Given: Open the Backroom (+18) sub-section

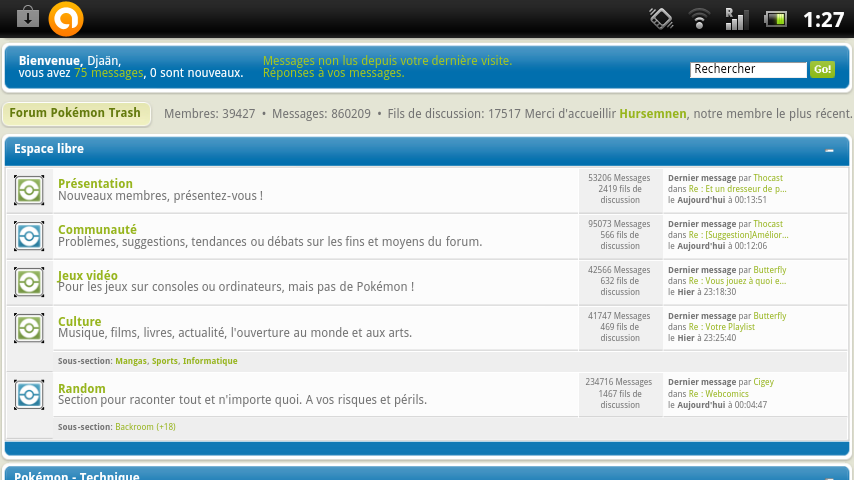Looking at the screenshot, I should click(x=145, y=427).
